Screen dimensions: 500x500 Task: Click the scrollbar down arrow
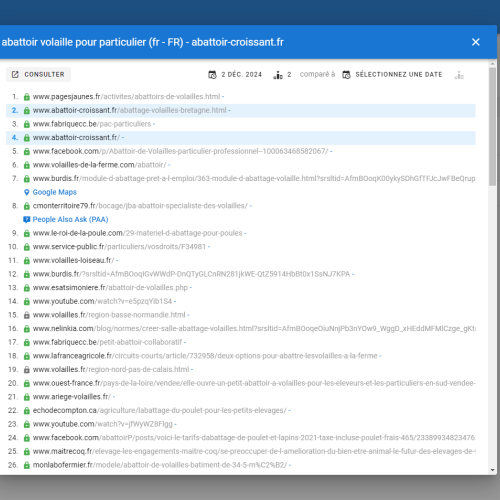point(493,470)
